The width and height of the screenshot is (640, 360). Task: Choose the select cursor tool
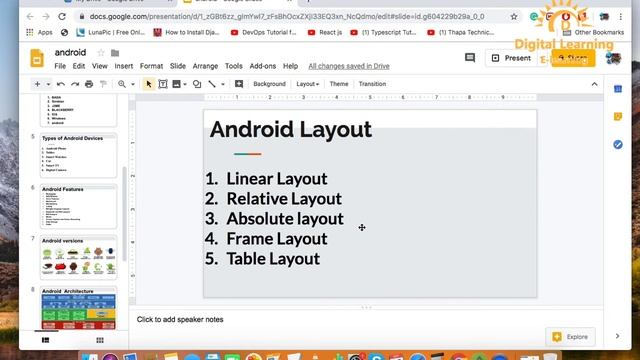tap(149, 84)
